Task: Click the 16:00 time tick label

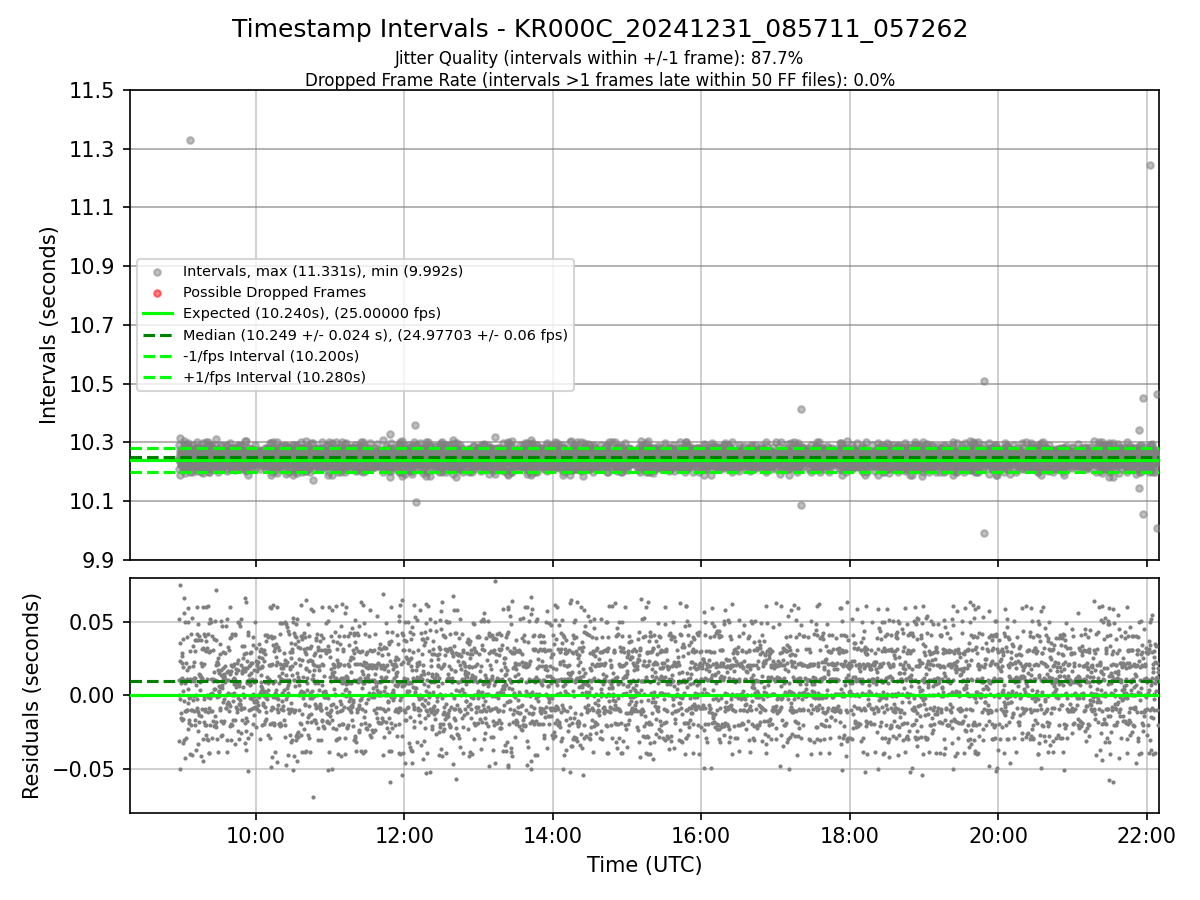Action: coord(700,835)
